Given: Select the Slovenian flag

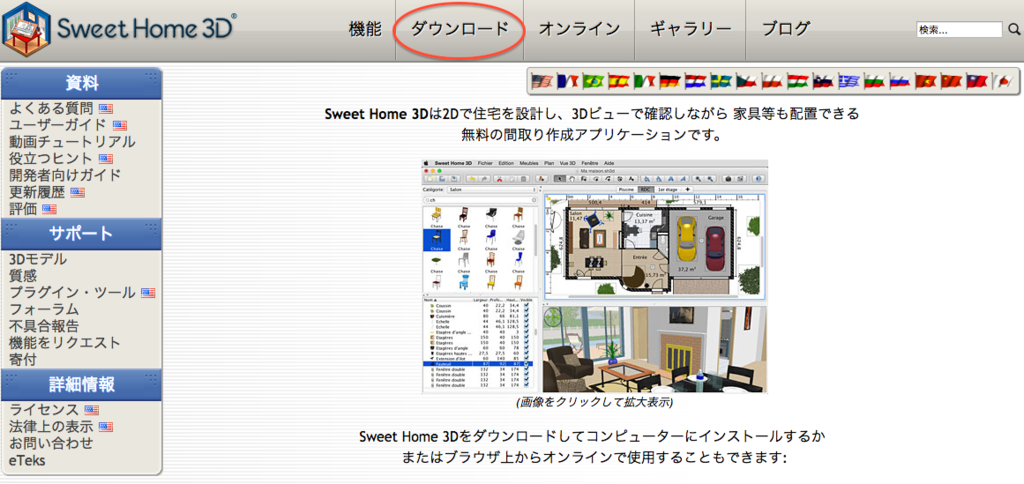Looking at the screenshot, I should [822, 82].
